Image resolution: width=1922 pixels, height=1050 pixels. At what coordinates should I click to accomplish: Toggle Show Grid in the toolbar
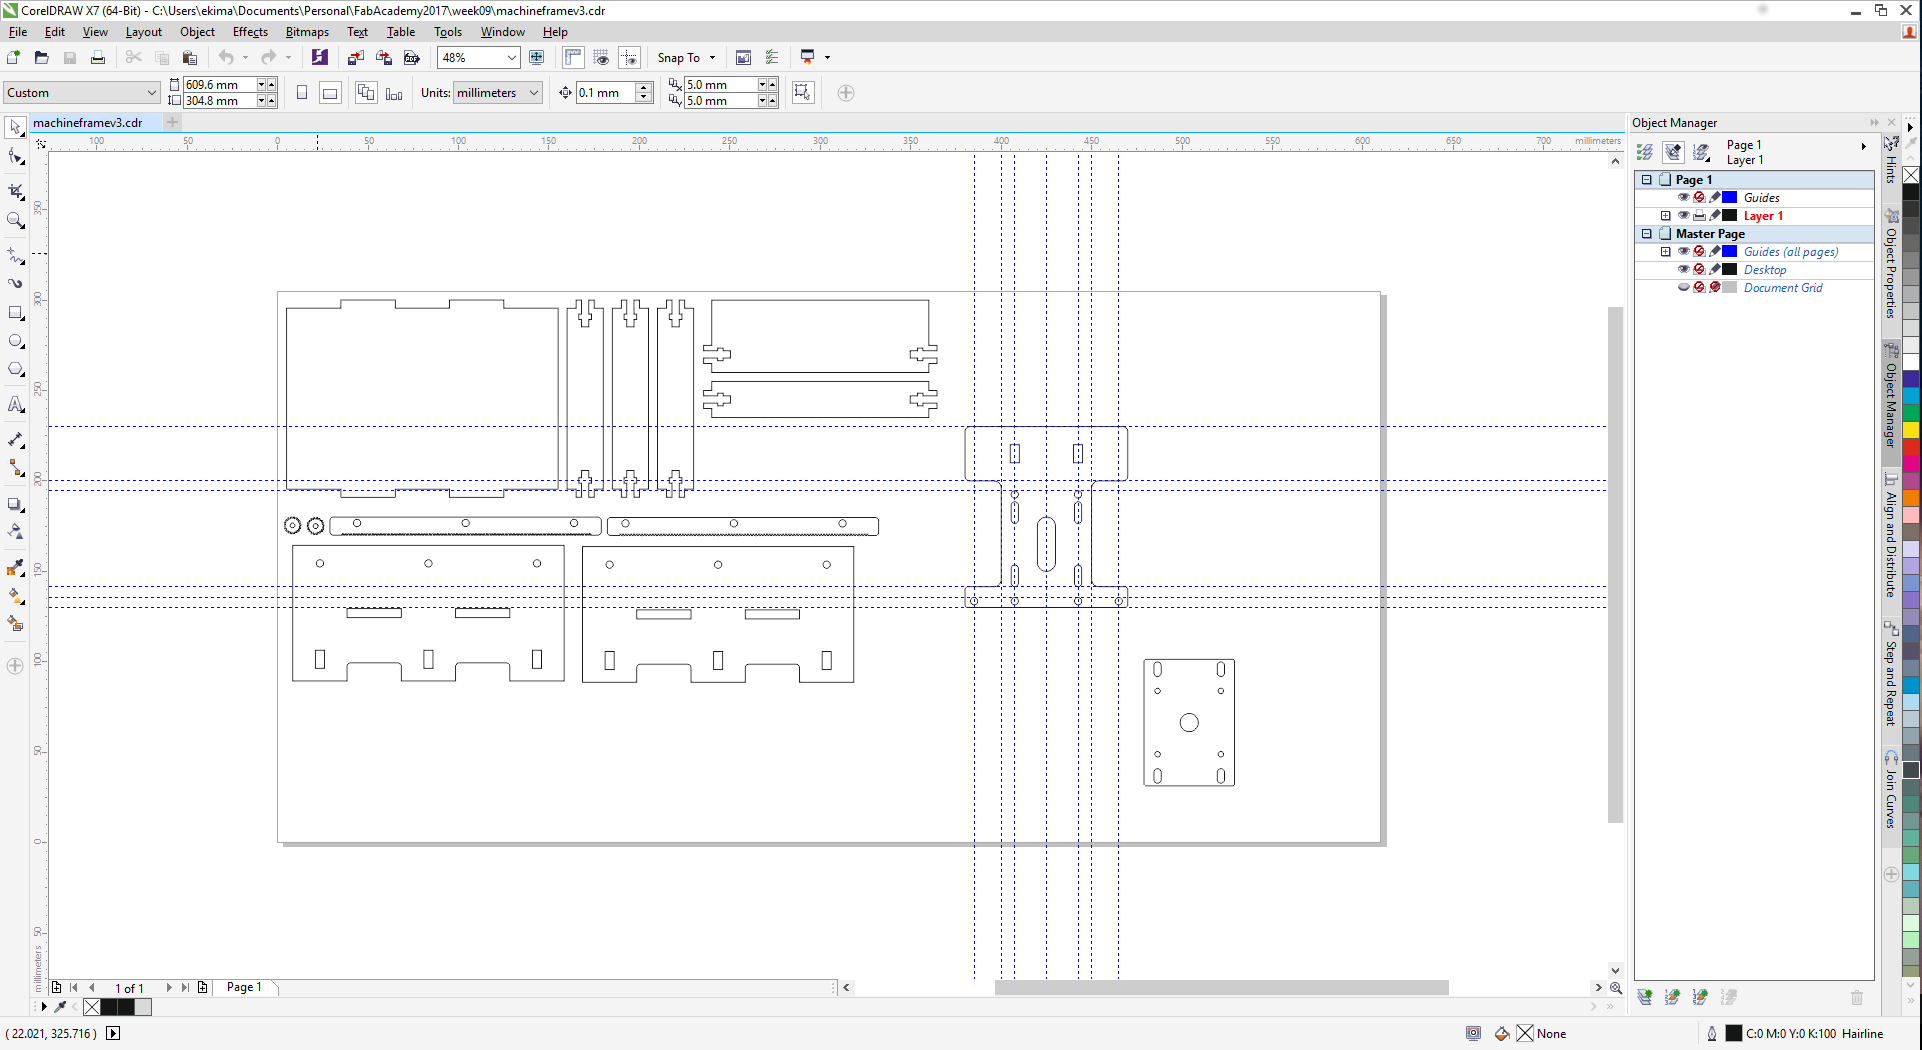(601, 57)
